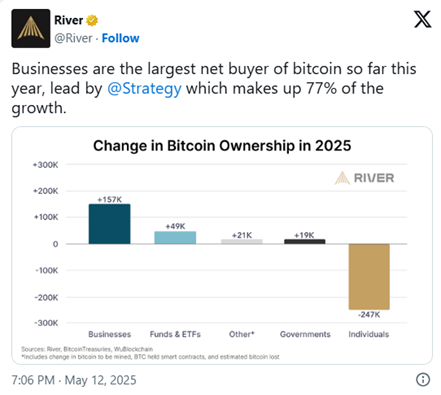Click the -247K data label
The height and width of the screenshot is (395, 441).
369,315
